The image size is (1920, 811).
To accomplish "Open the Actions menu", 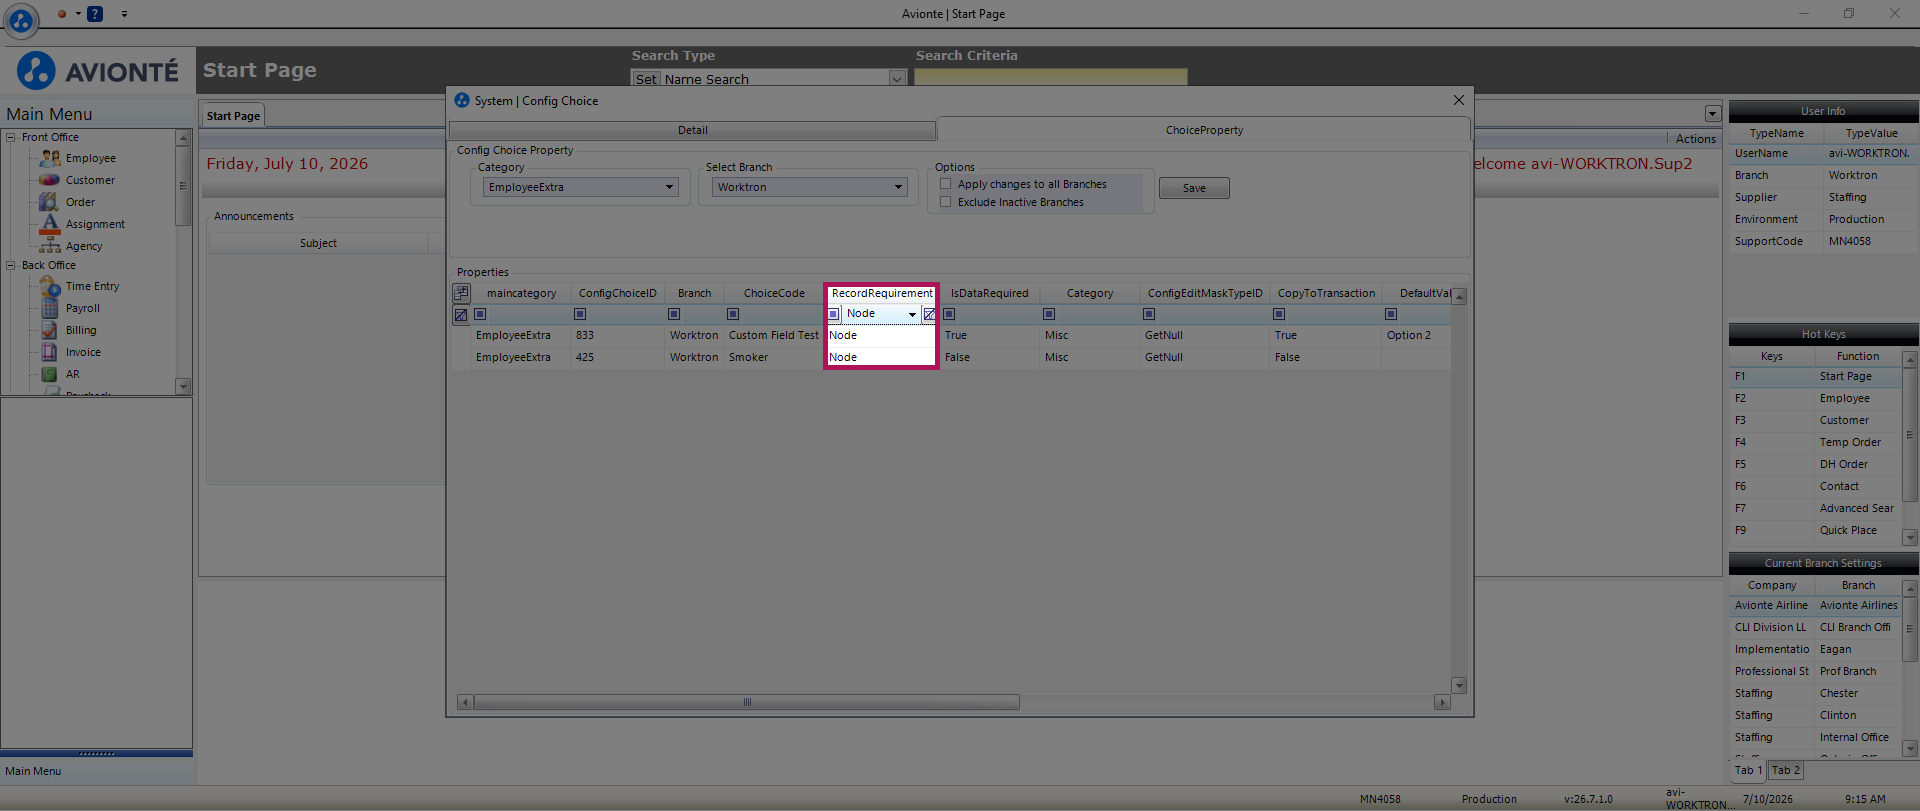I will [1695, 139].
